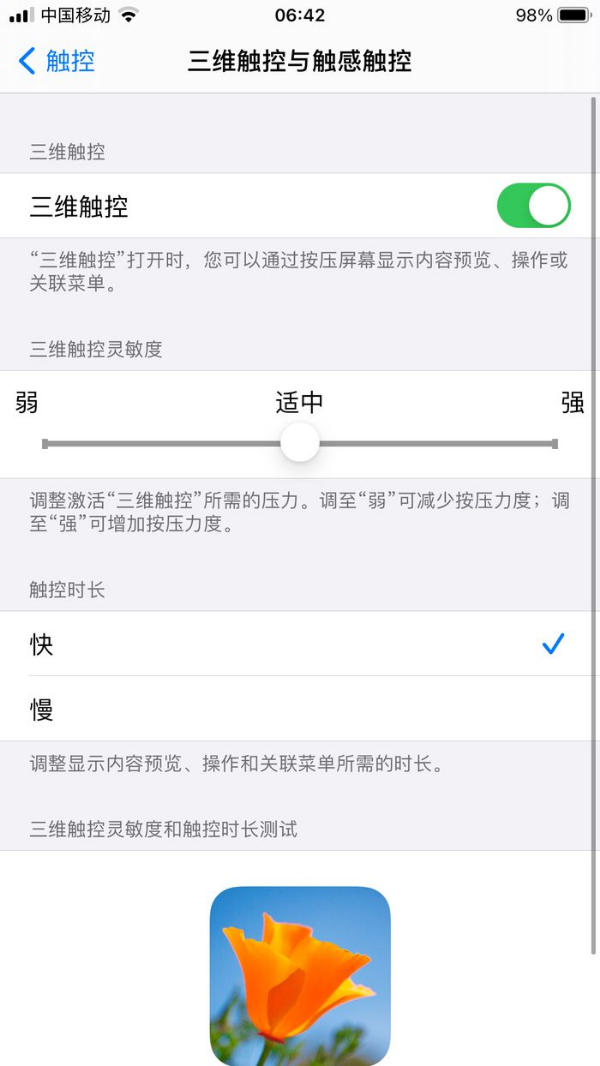The width and height of the screenshot is (600, 1066).
Task: Tap the battery icon in status bar
Action: tap(574, 15)
